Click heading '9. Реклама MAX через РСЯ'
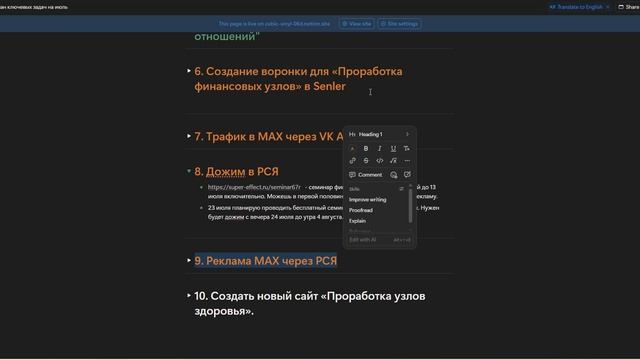 pyautogui.click(x=266, y=261)
